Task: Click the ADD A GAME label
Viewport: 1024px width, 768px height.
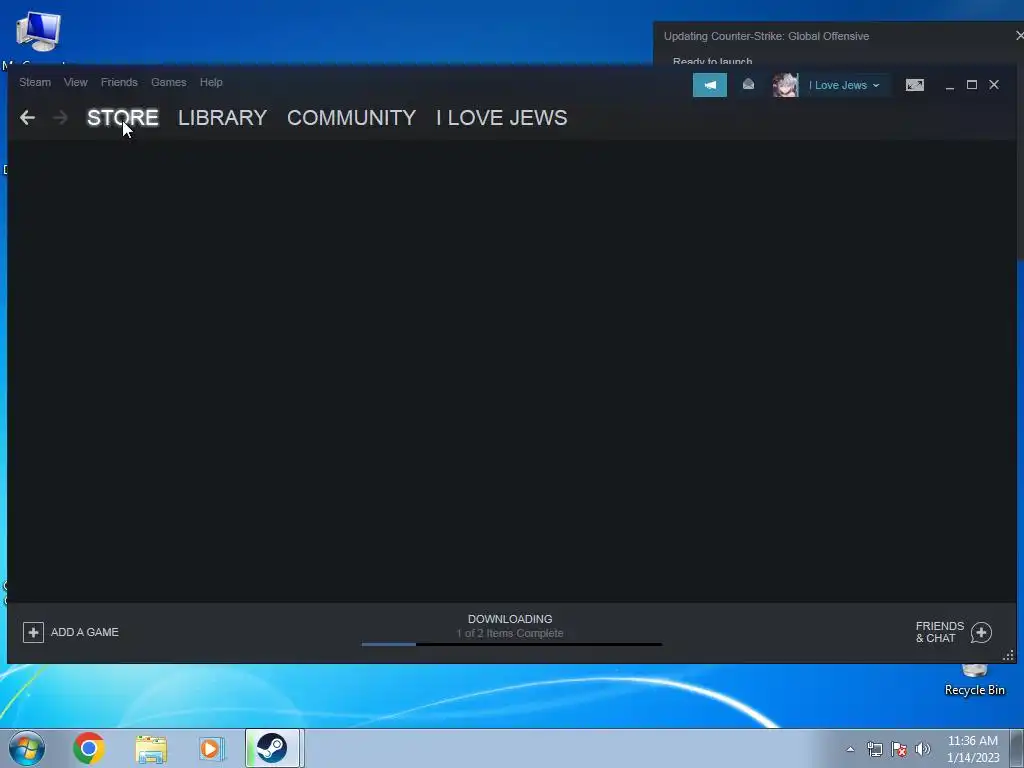Action: point(85,632)
